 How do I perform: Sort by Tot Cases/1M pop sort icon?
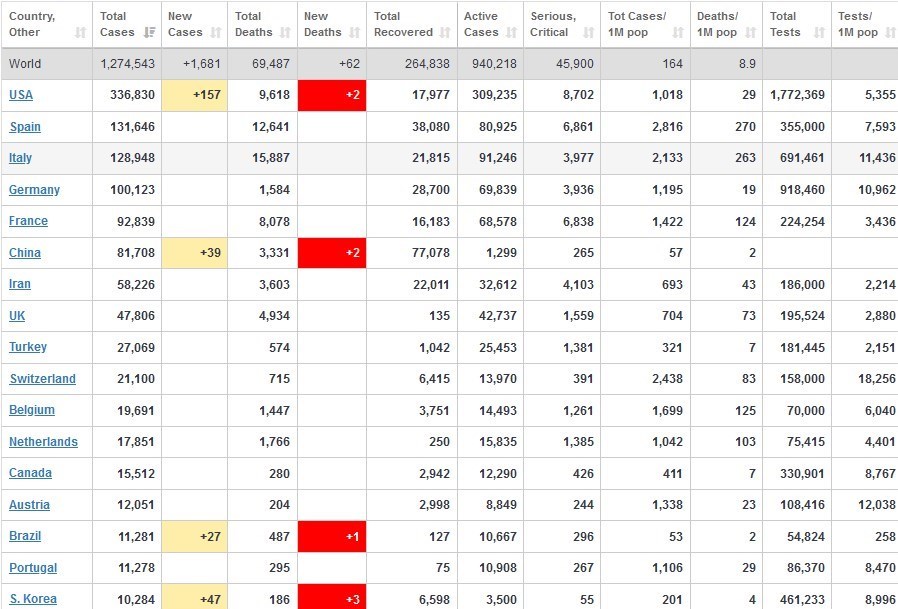[678, 33]
